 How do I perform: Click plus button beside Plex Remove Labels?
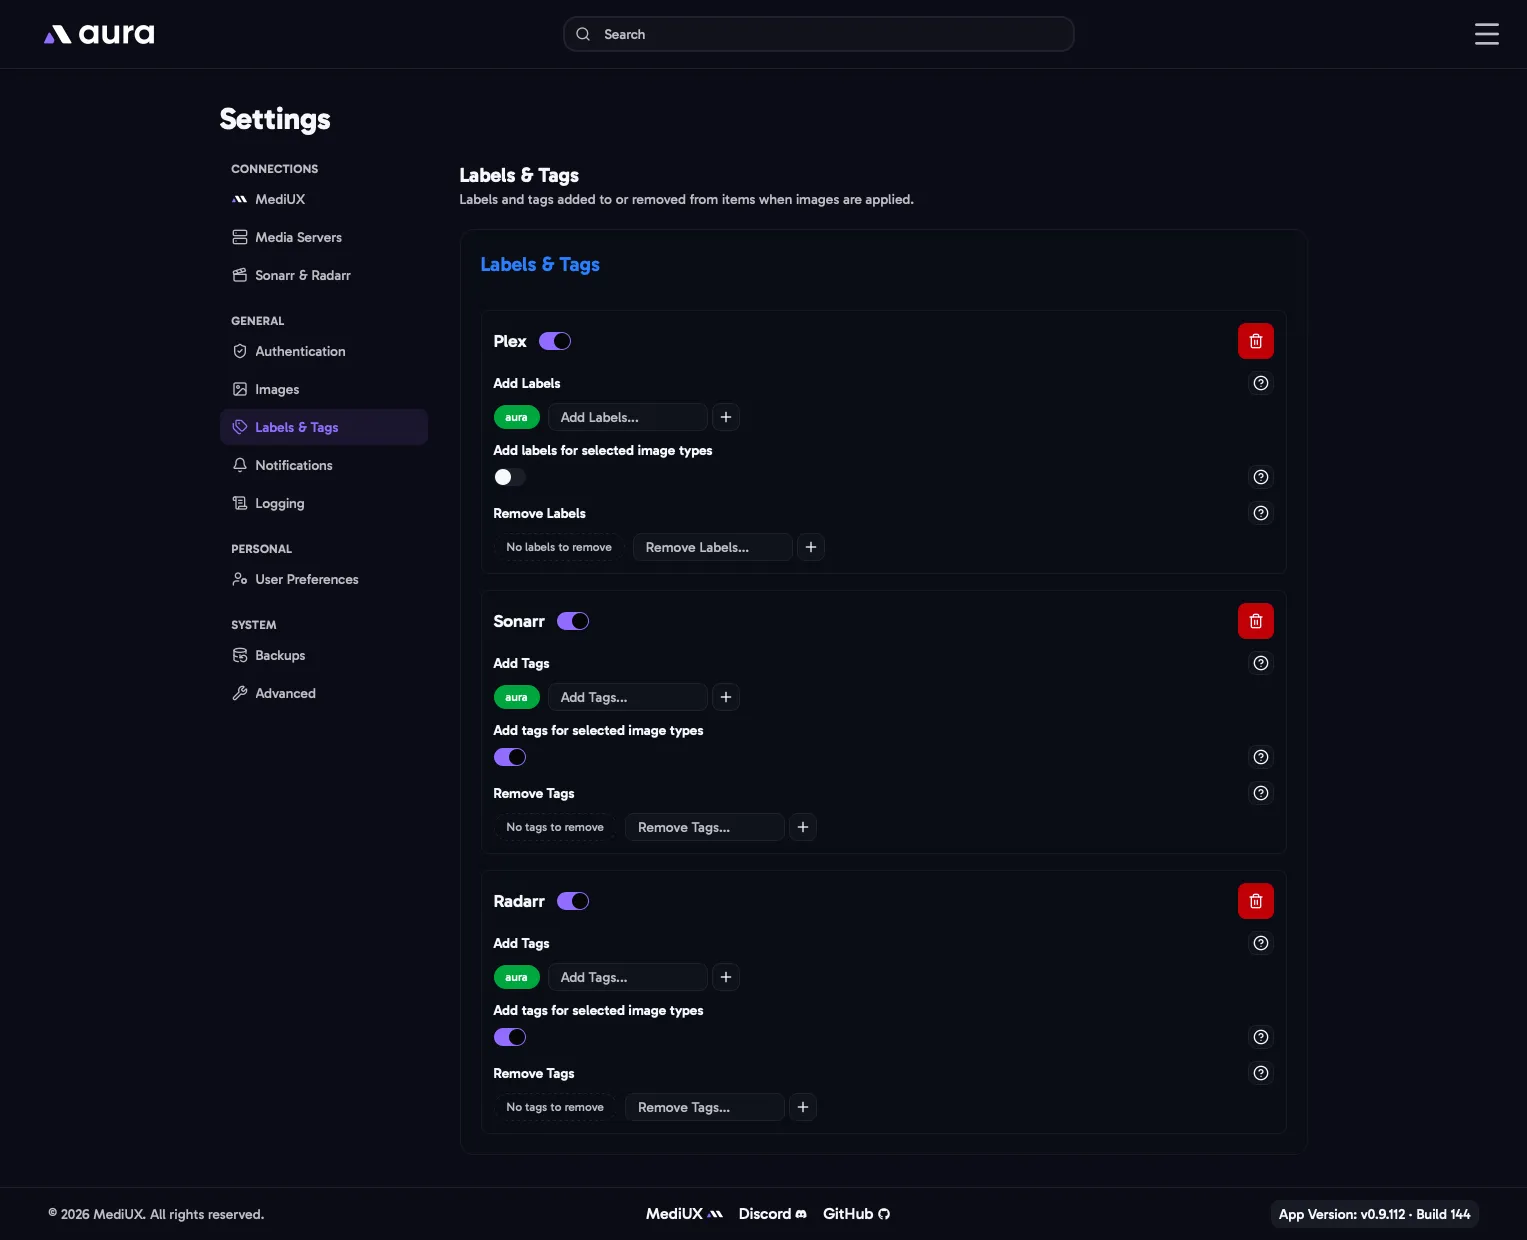811,547
